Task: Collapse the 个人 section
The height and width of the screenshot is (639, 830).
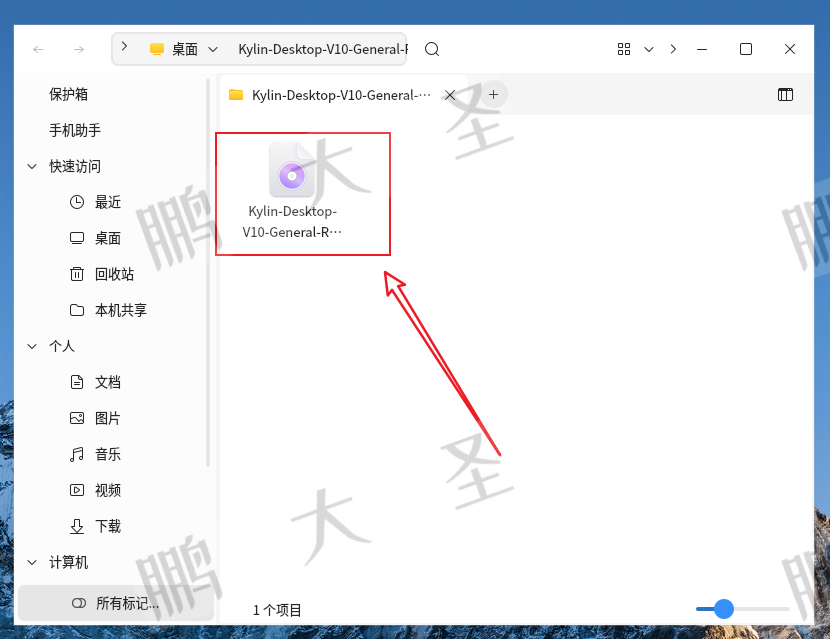Action: pyautogui.click(x=32, y=346)
